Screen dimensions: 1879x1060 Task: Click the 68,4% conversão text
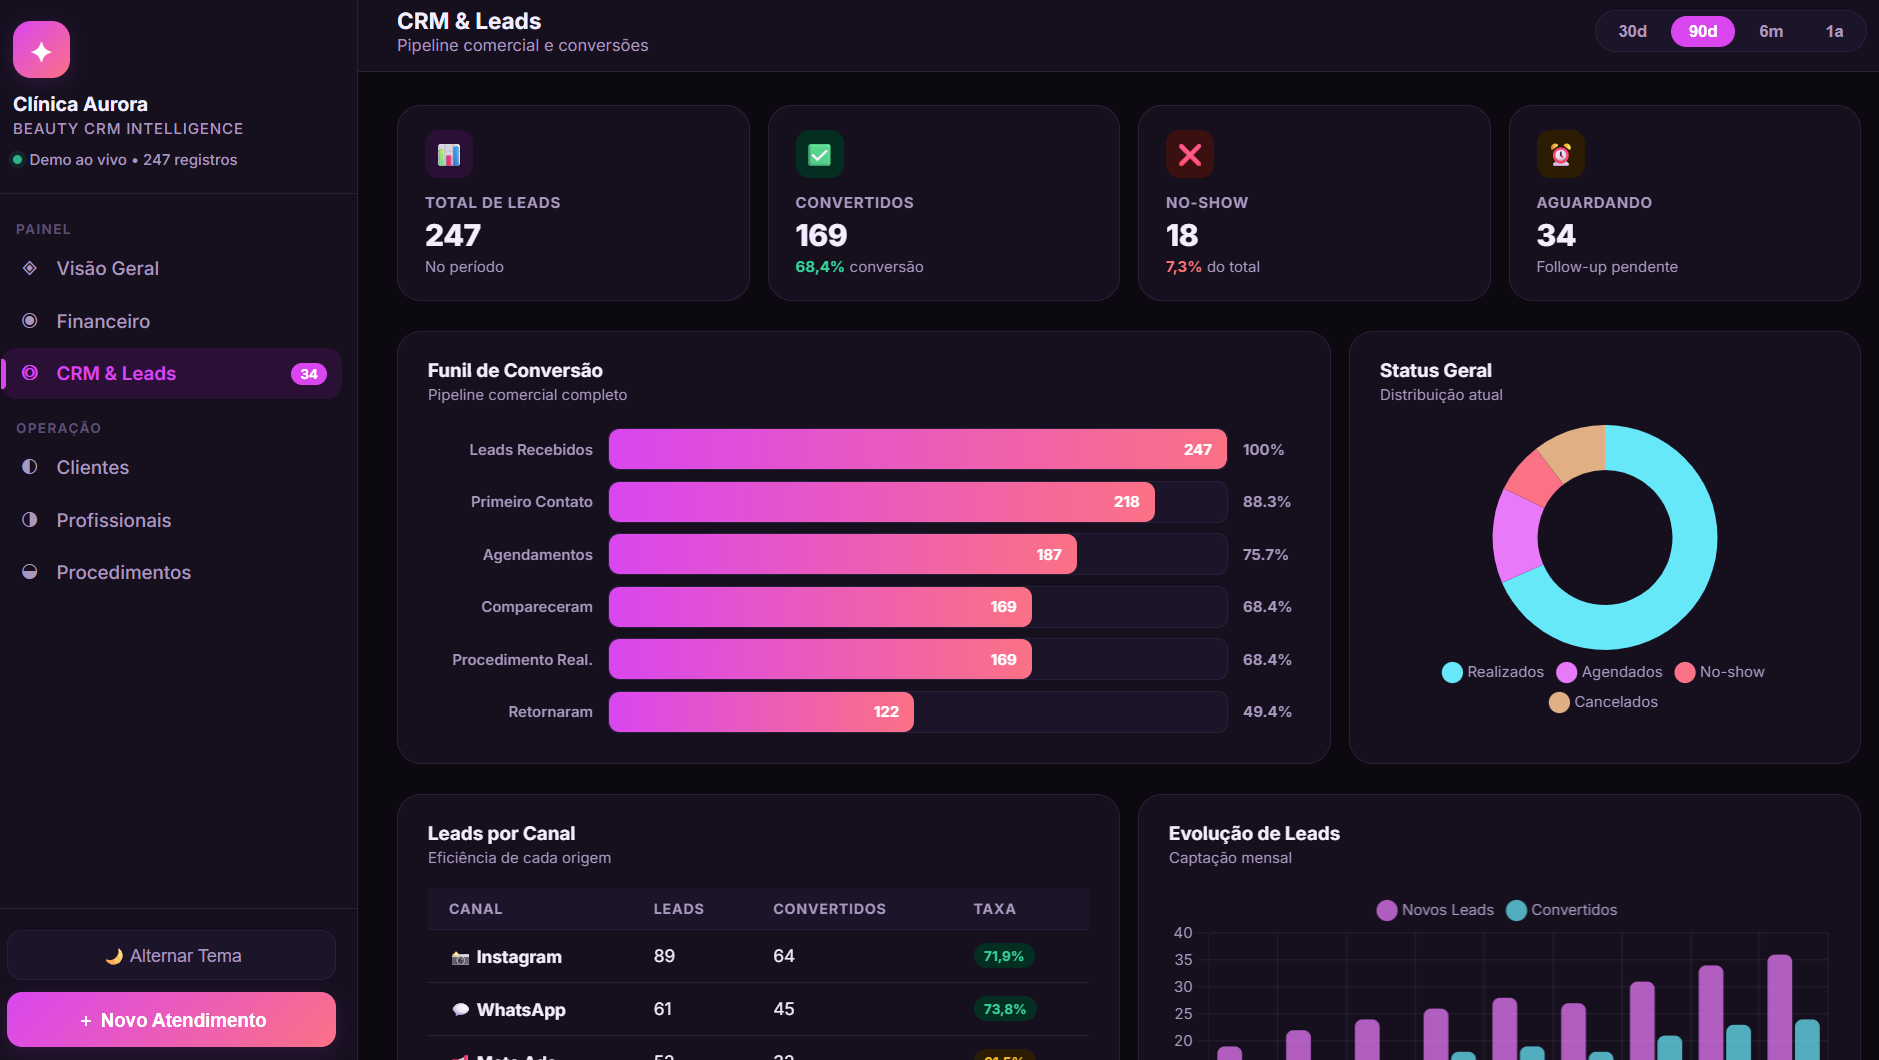click(859, 267)
